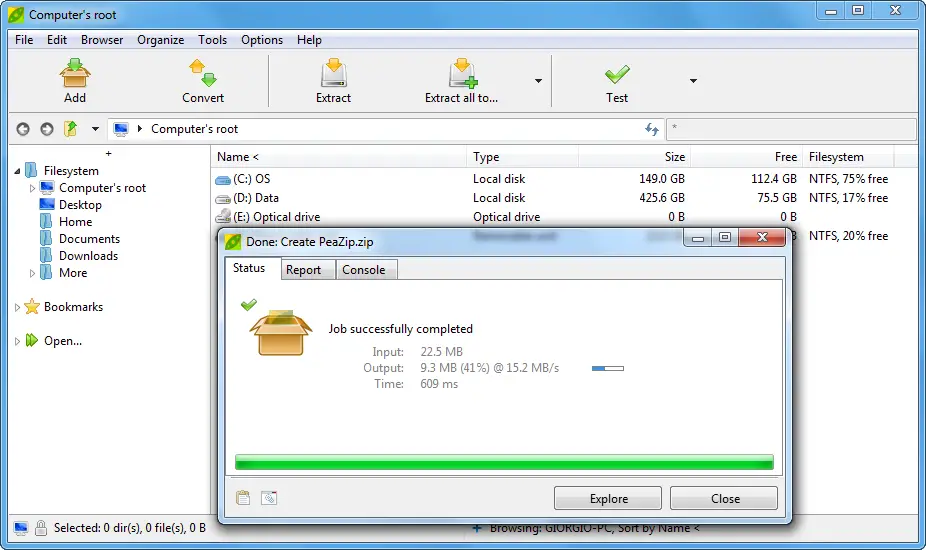Open the Organize menu

[161, 40]
